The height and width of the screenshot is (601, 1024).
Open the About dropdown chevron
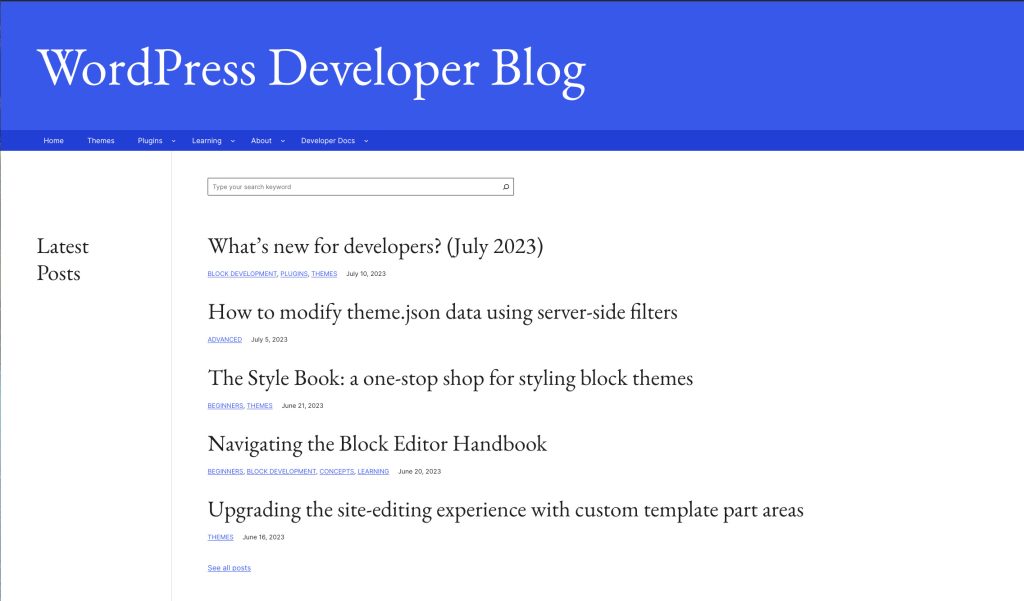[283, 141]
